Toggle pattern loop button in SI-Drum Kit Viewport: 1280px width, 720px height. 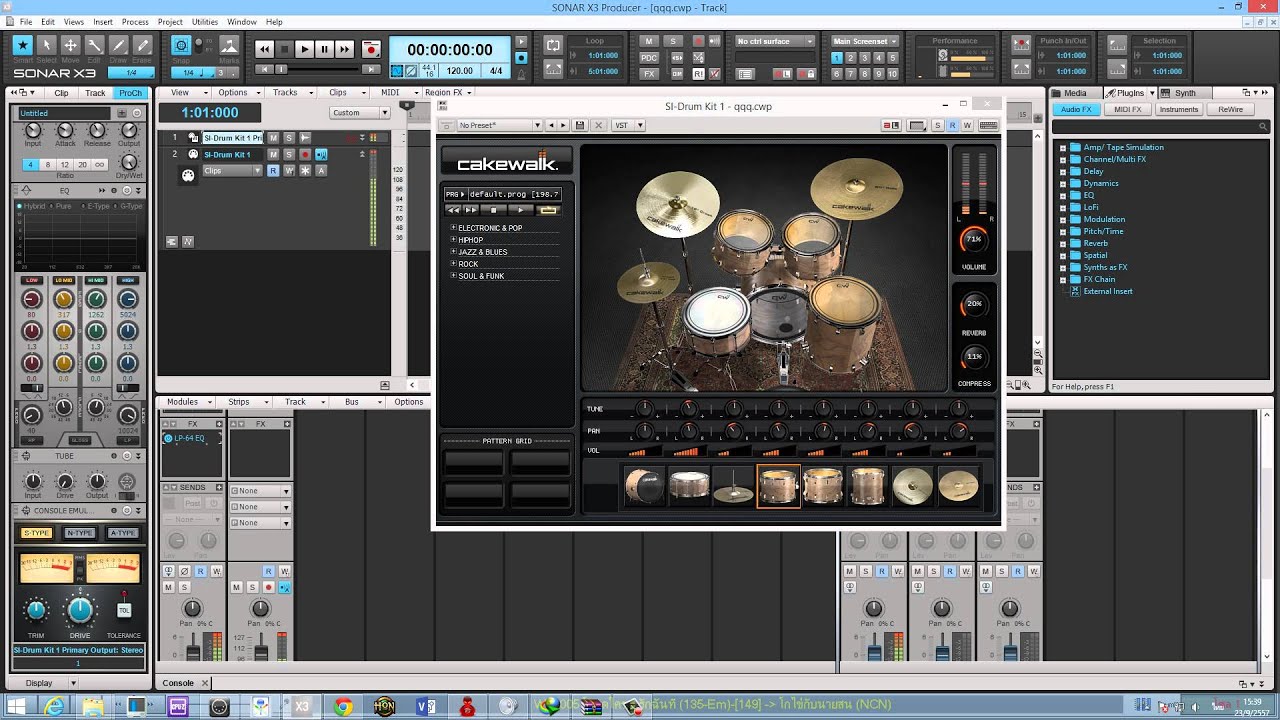(x=548, y=210)
